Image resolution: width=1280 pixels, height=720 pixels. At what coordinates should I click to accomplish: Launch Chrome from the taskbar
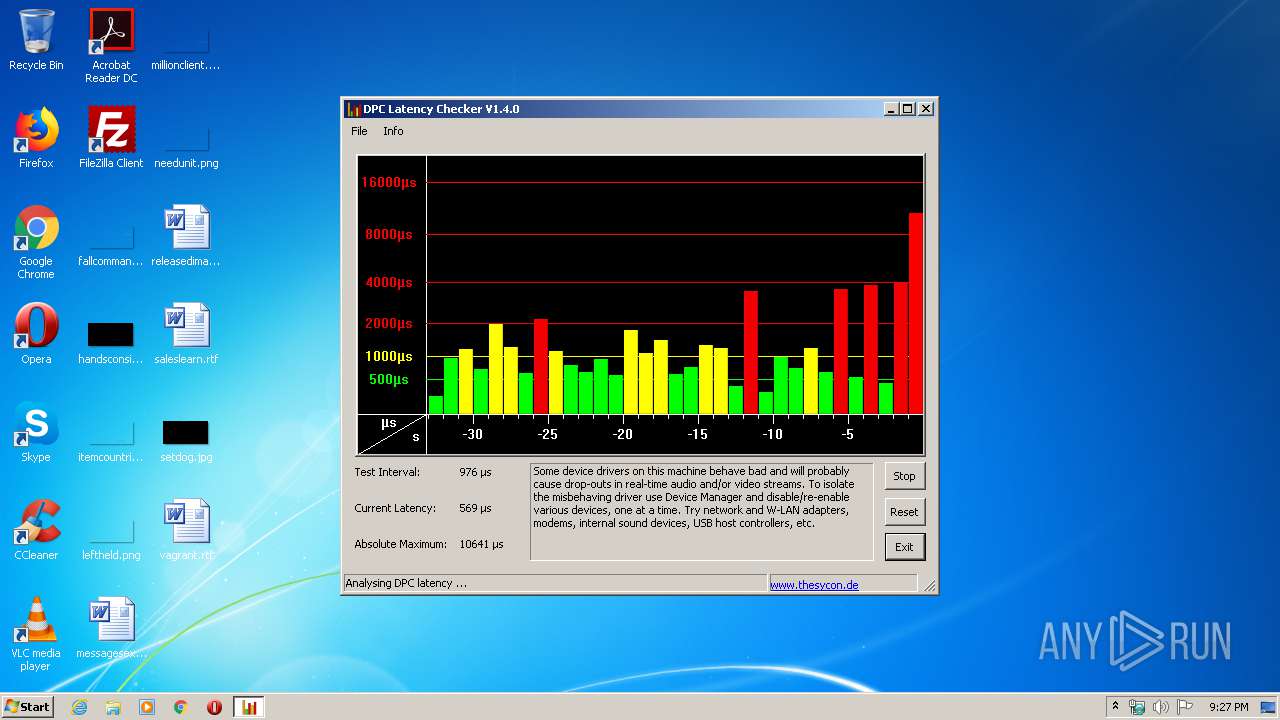tap(181, 707)
